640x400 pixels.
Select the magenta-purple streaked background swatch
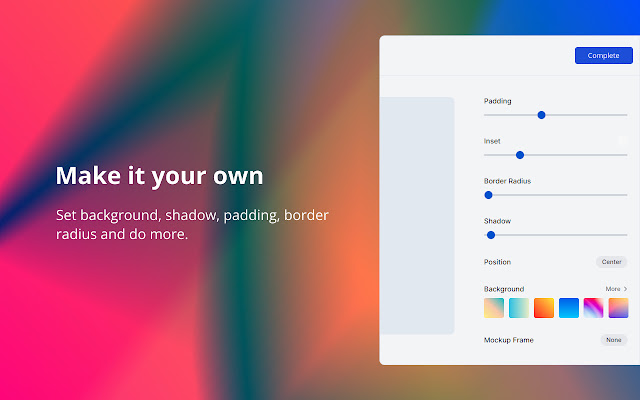pos(594,308)
